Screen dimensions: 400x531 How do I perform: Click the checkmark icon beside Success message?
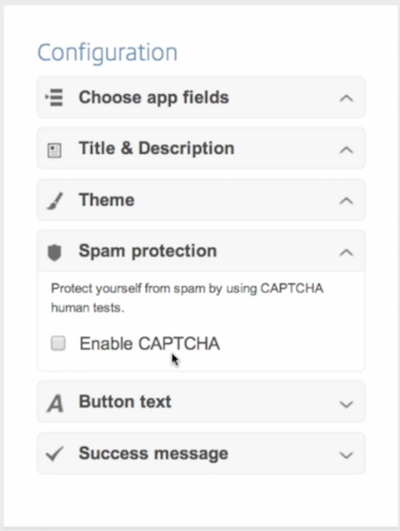(55, 454)
